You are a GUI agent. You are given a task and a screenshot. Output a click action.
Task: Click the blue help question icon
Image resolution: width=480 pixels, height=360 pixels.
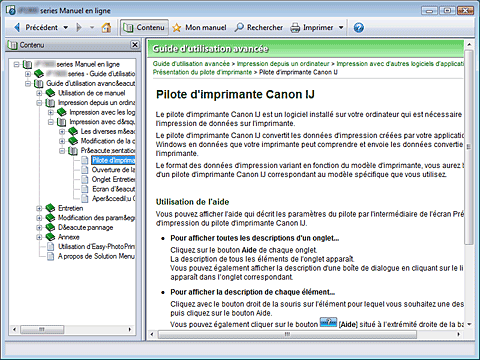(358, 28)
